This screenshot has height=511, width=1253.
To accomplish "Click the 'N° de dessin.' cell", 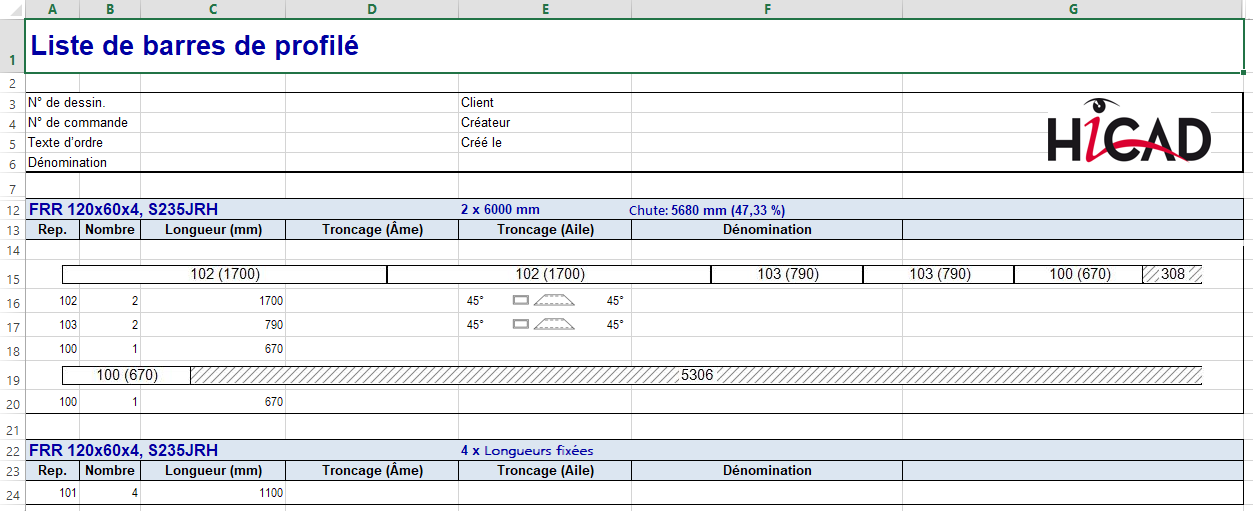I will [x=67, y=103].
